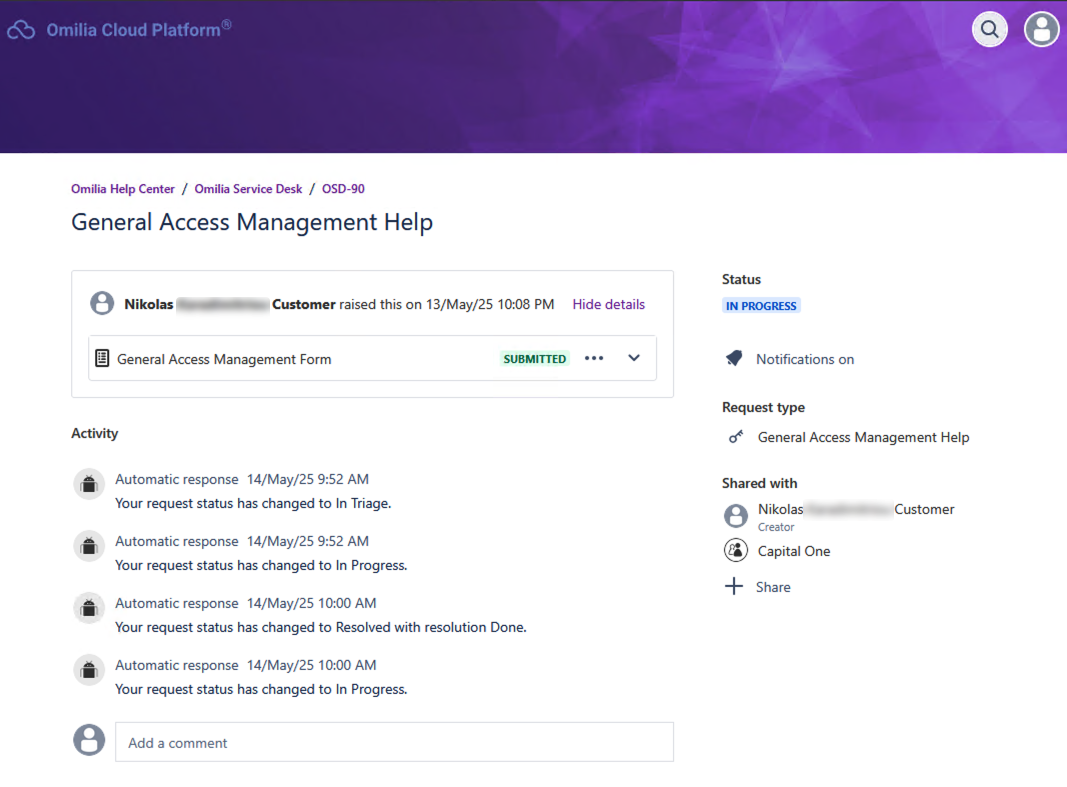Click the IN PROGRESS status badge
The image size is (1067, 787).
(761, 306)
